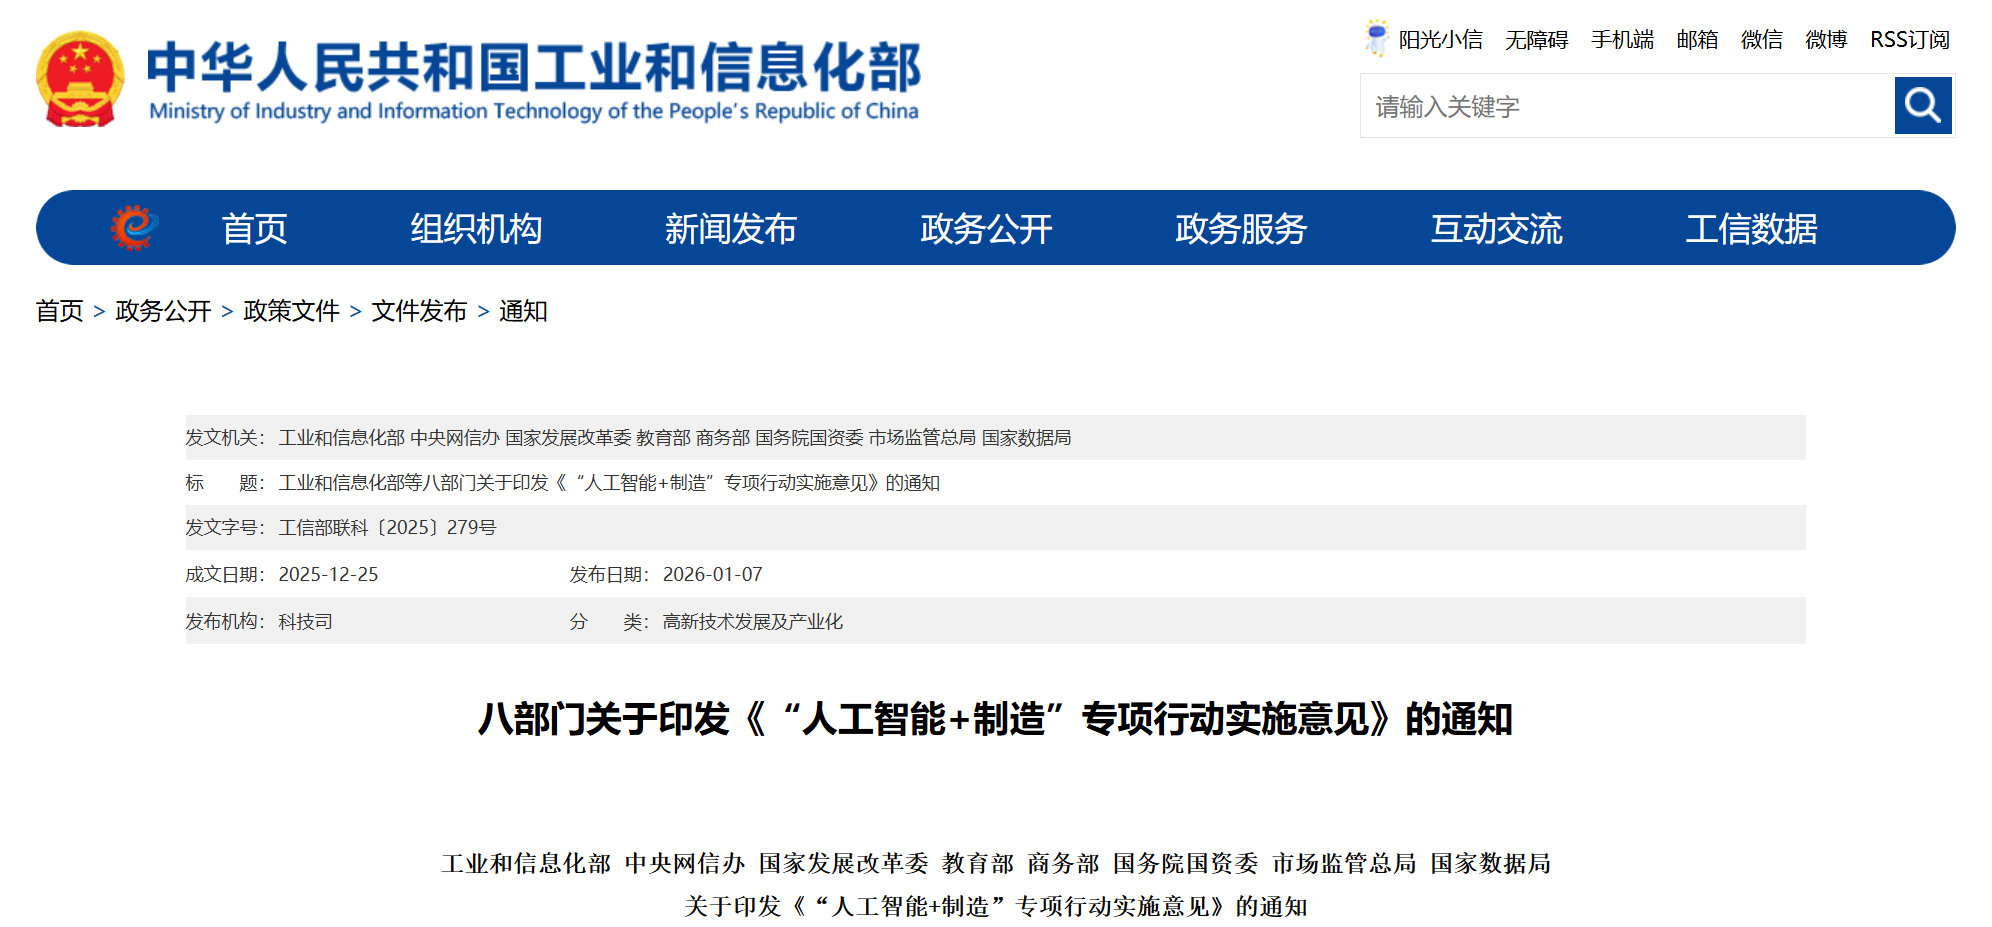Navigate to 互动交流 section

[1496, 229]
